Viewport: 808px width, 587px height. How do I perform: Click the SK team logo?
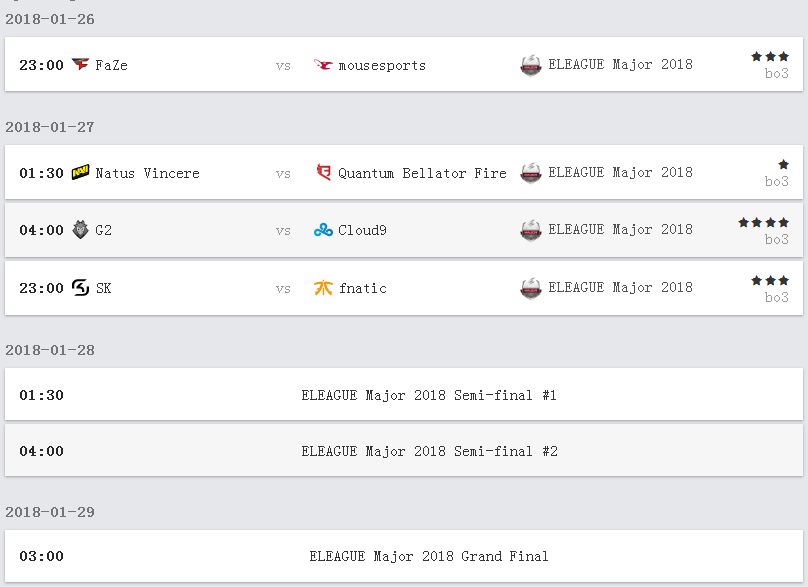click(80, 287)
